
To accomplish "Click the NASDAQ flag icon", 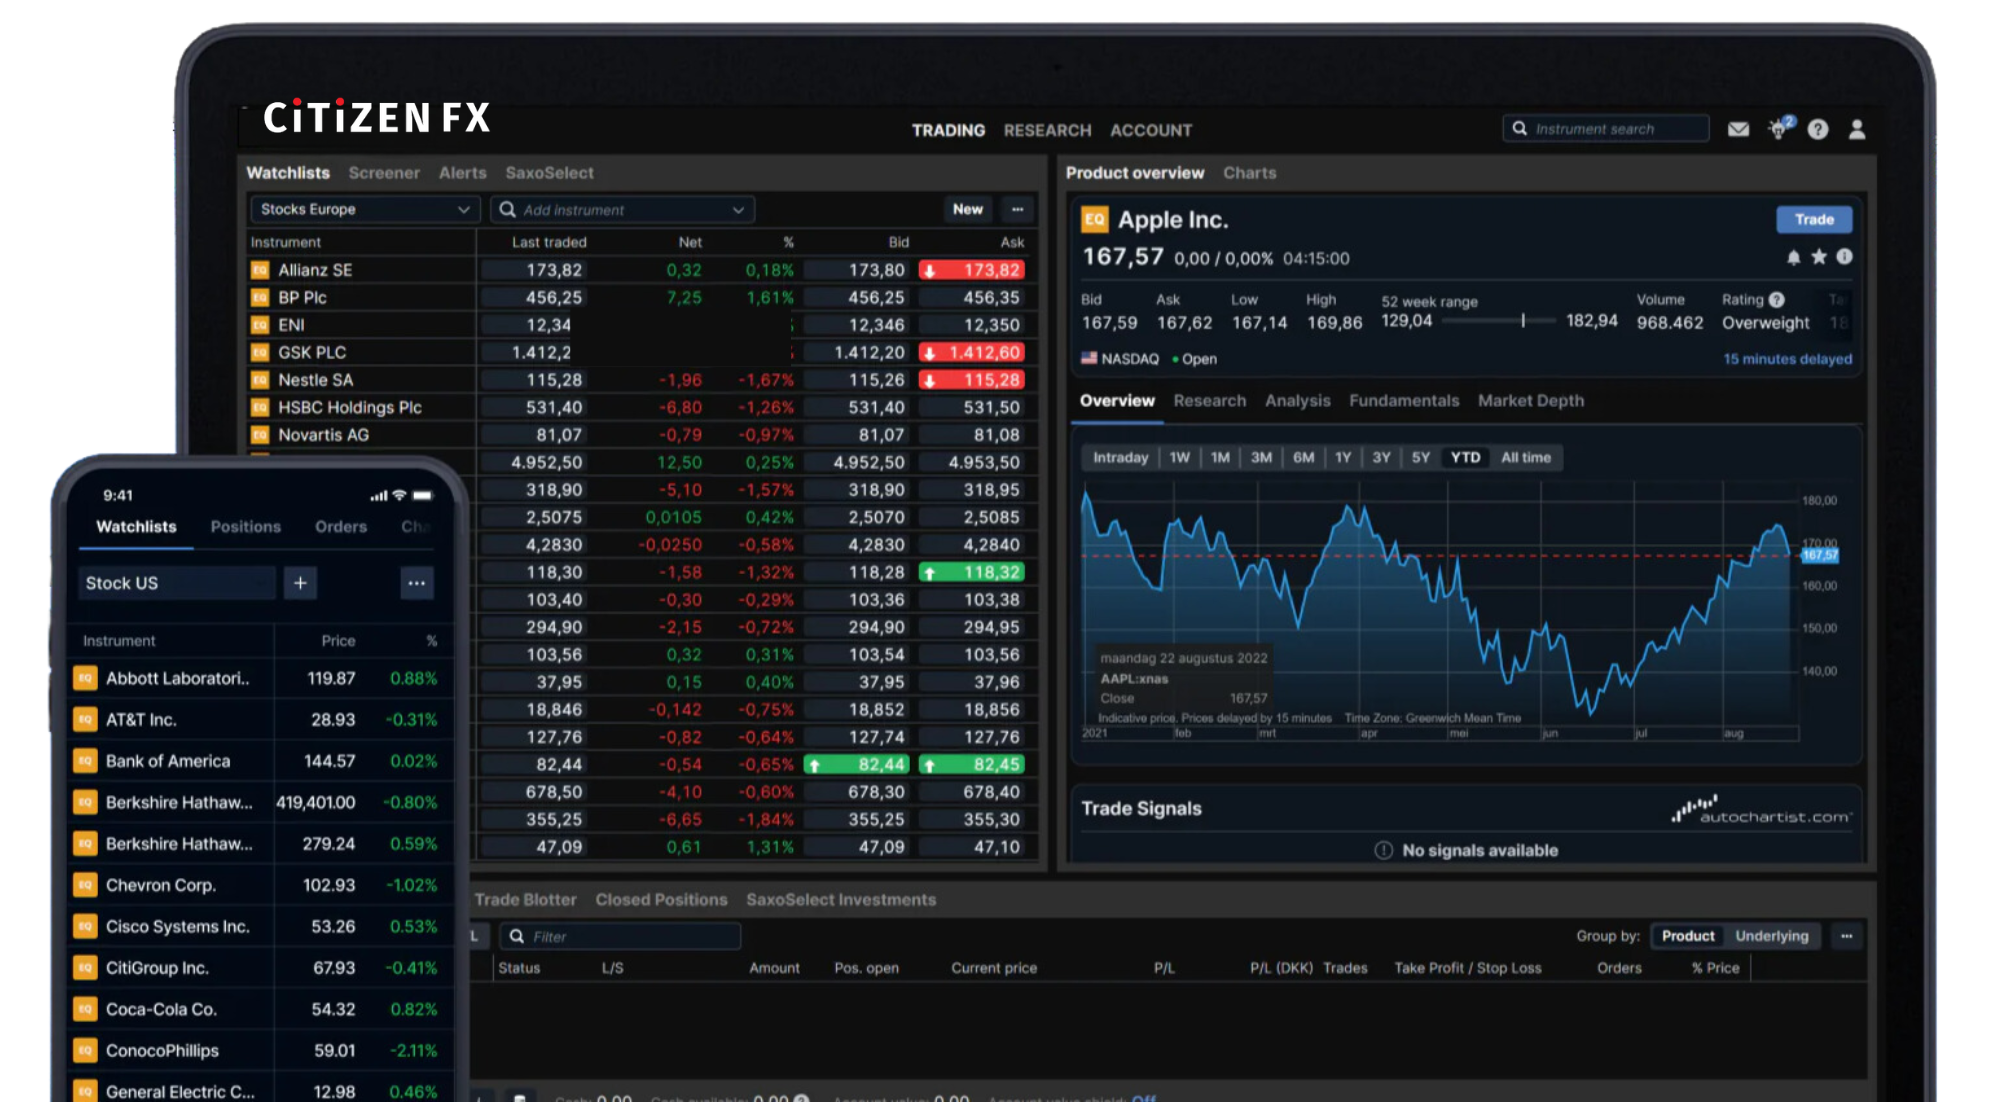I will pyautogui.click(x=1089, y=358).
